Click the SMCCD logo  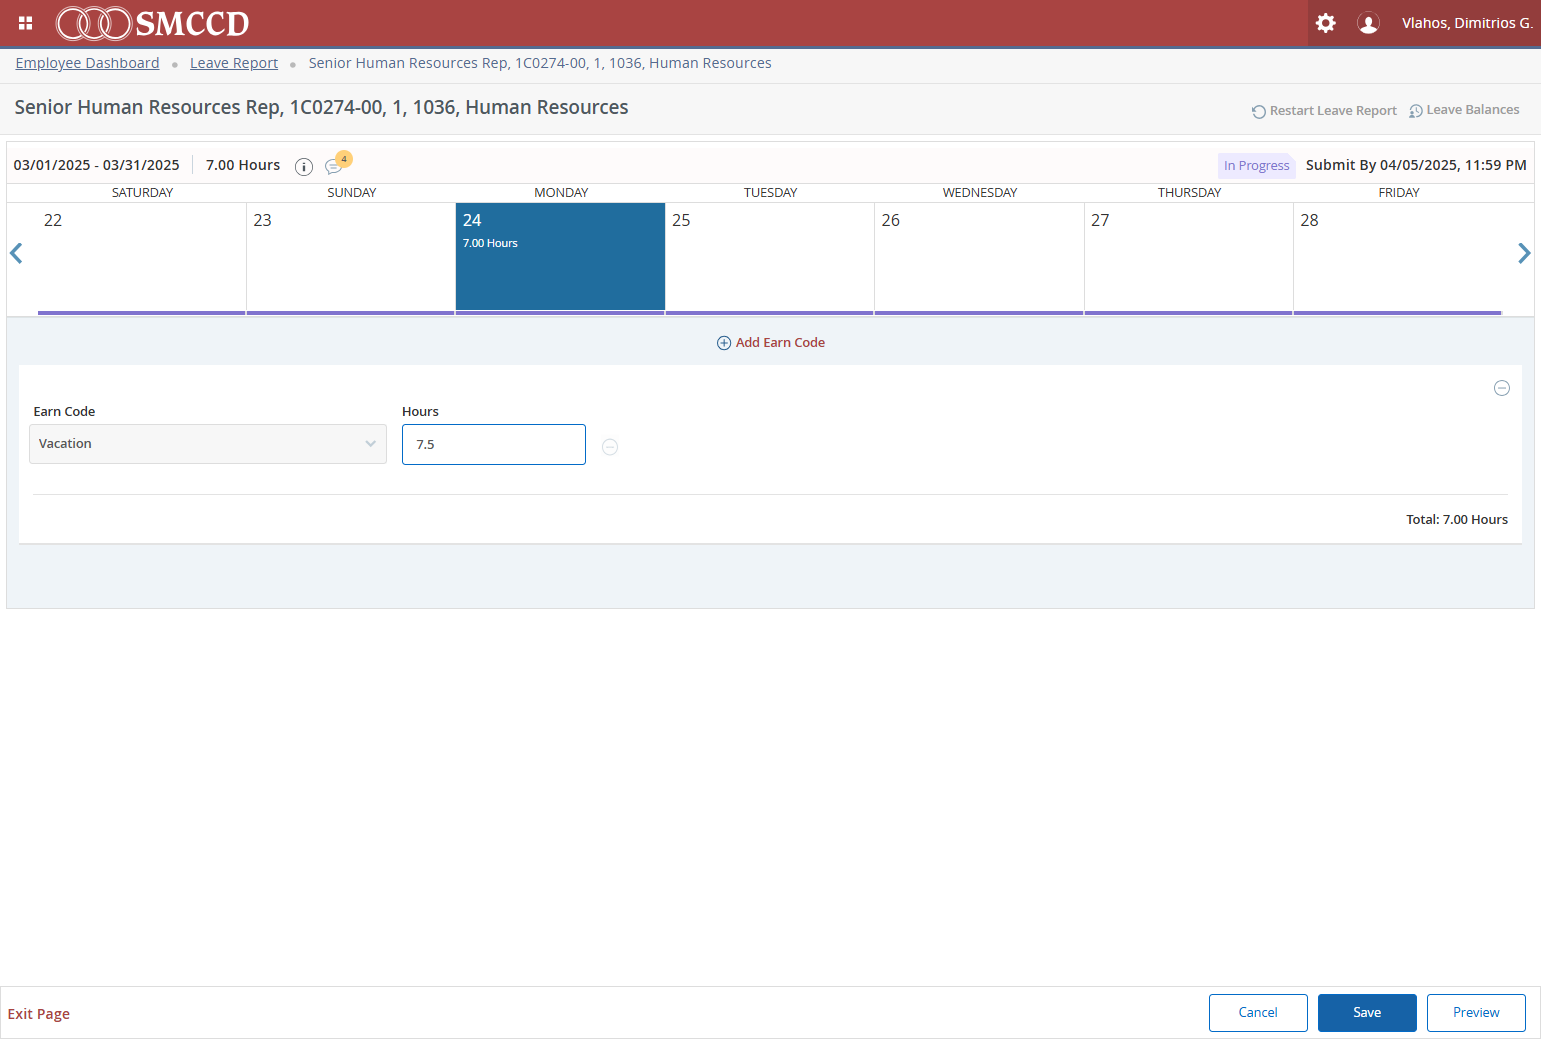click(x=152, y=23)
